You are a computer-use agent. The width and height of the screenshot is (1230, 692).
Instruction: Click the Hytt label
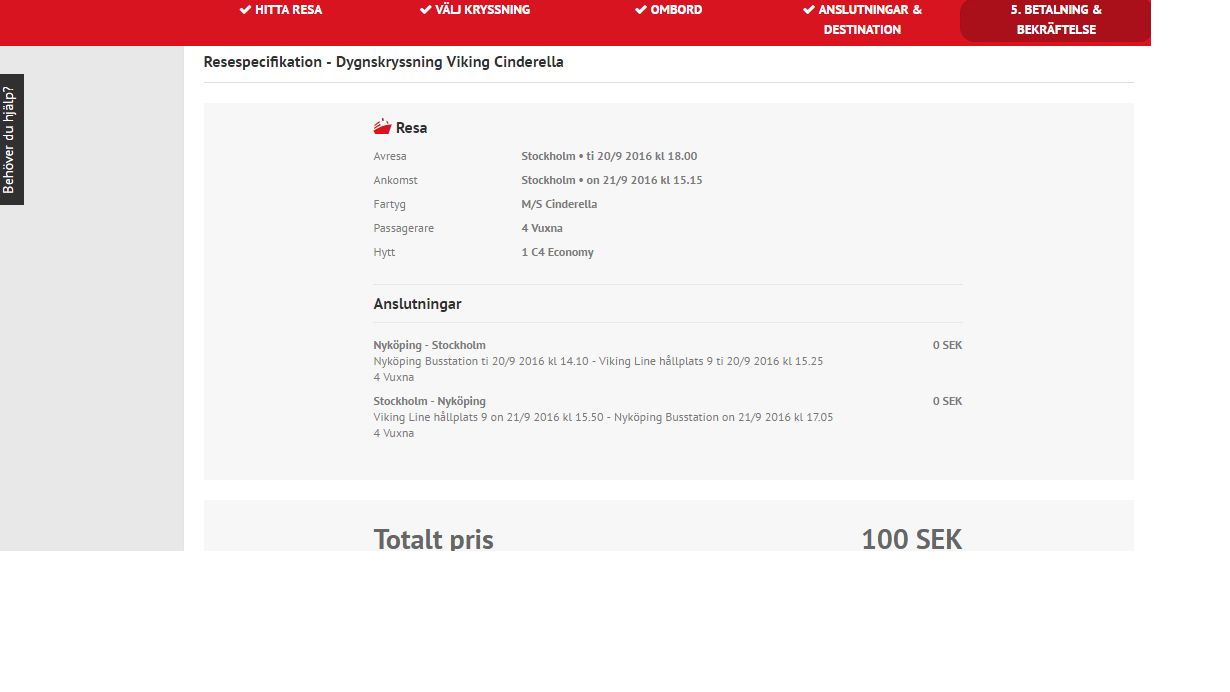384,252
